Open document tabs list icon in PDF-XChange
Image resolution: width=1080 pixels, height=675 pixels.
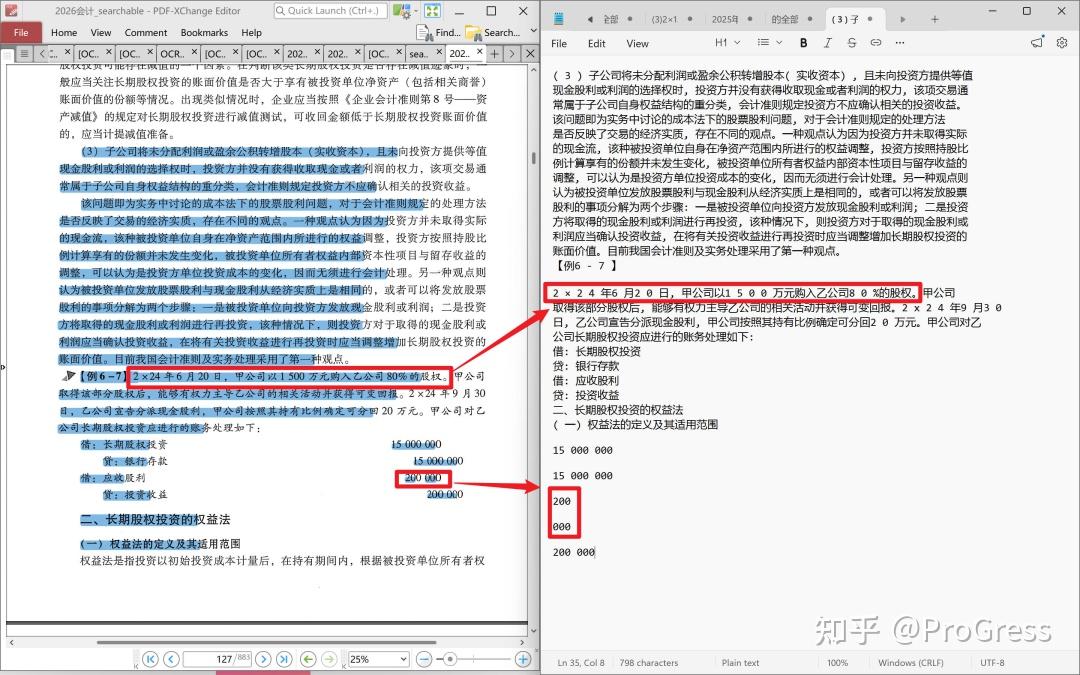coord(23,53)
